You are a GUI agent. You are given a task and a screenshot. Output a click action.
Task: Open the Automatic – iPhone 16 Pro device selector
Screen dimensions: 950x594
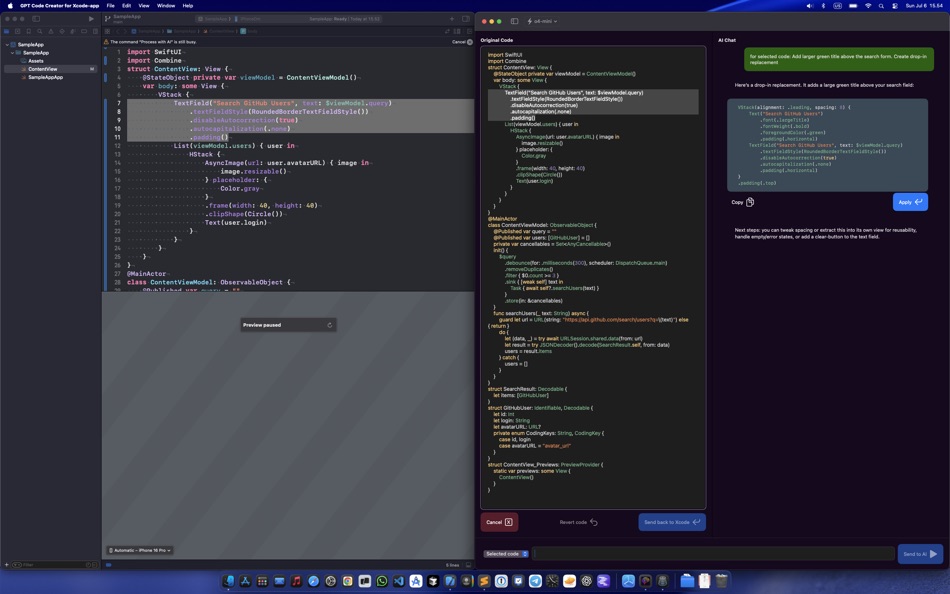click(140, 550)
